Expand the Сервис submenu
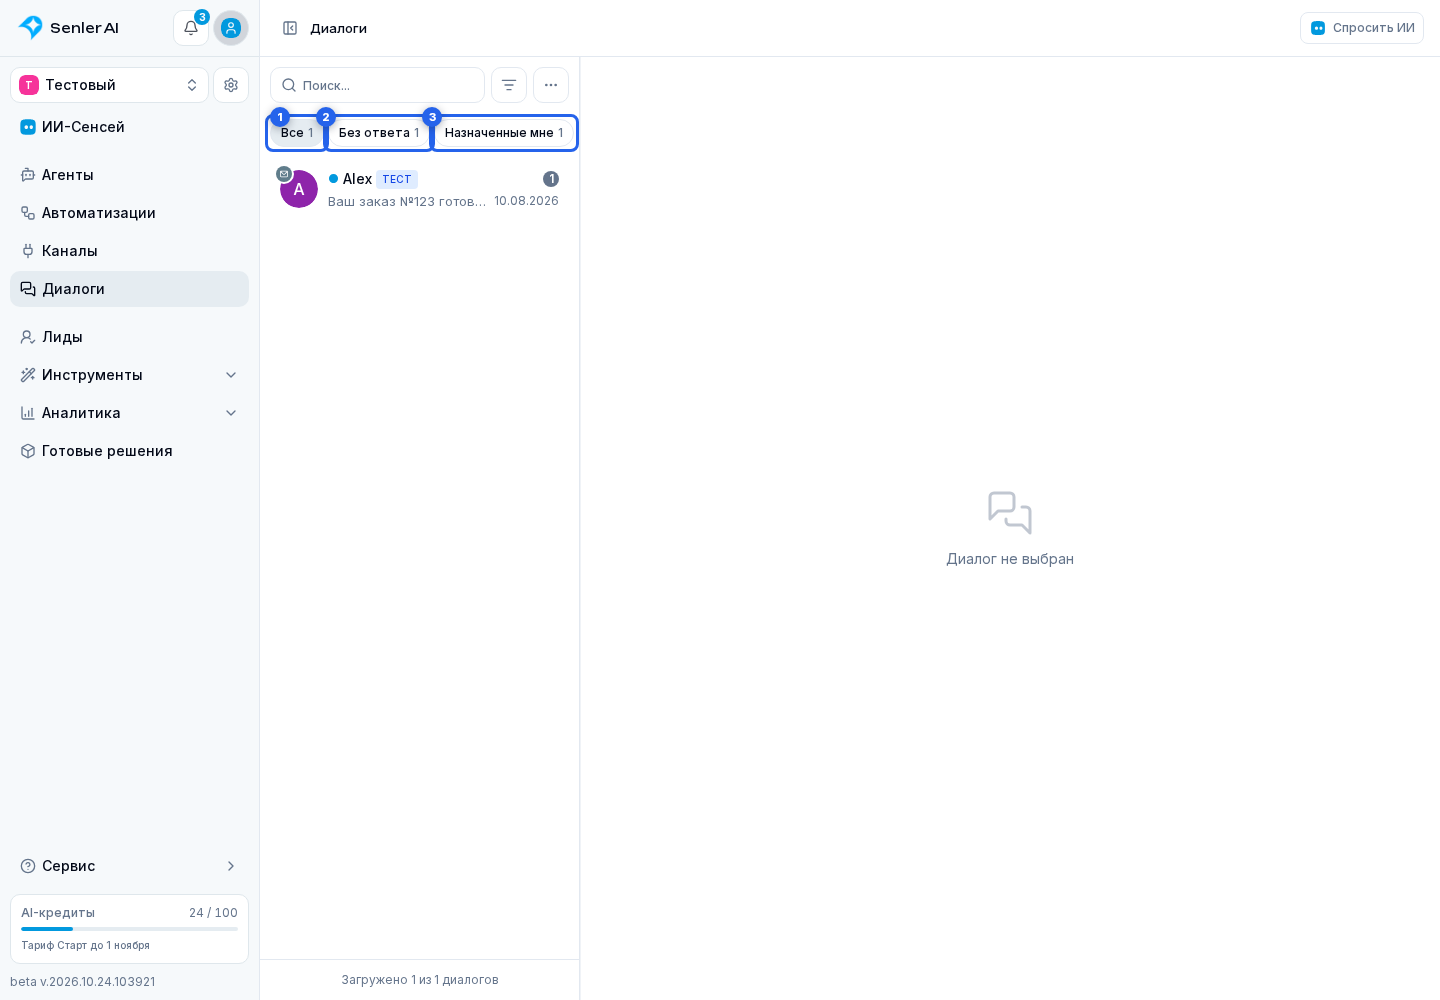The height and width of the screenshot is (1000, 1440). pyautogui.click(x=129, y=866)
